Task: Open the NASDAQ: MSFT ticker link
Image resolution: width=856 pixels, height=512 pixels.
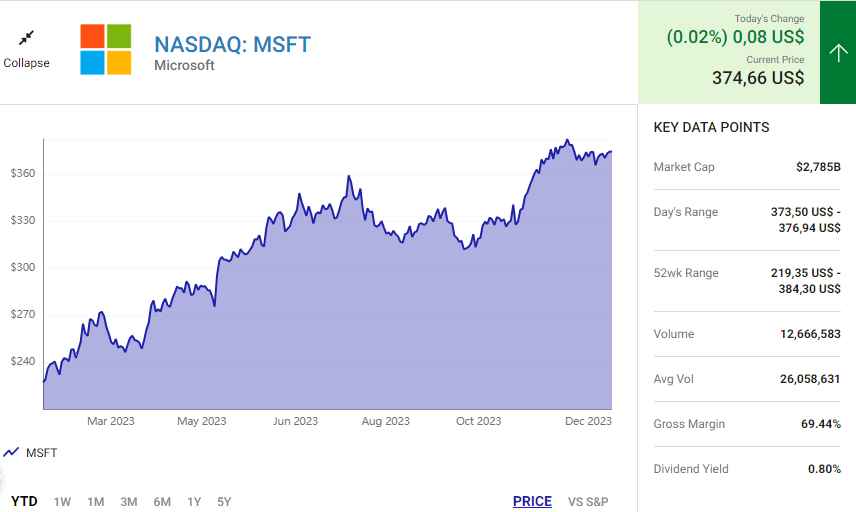Action: tap(232, 44)
